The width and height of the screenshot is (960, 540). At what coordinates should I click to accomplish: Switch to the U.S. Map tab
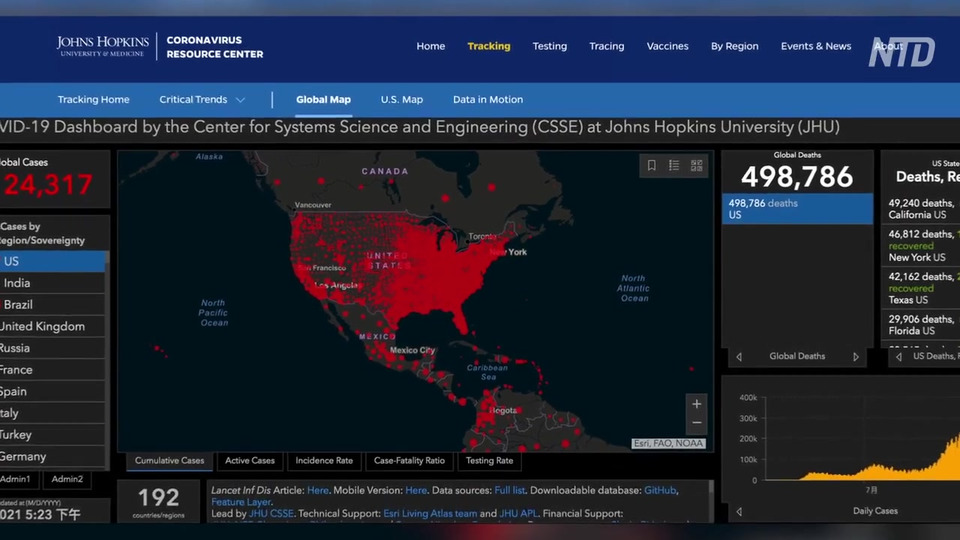click(402, 99)
